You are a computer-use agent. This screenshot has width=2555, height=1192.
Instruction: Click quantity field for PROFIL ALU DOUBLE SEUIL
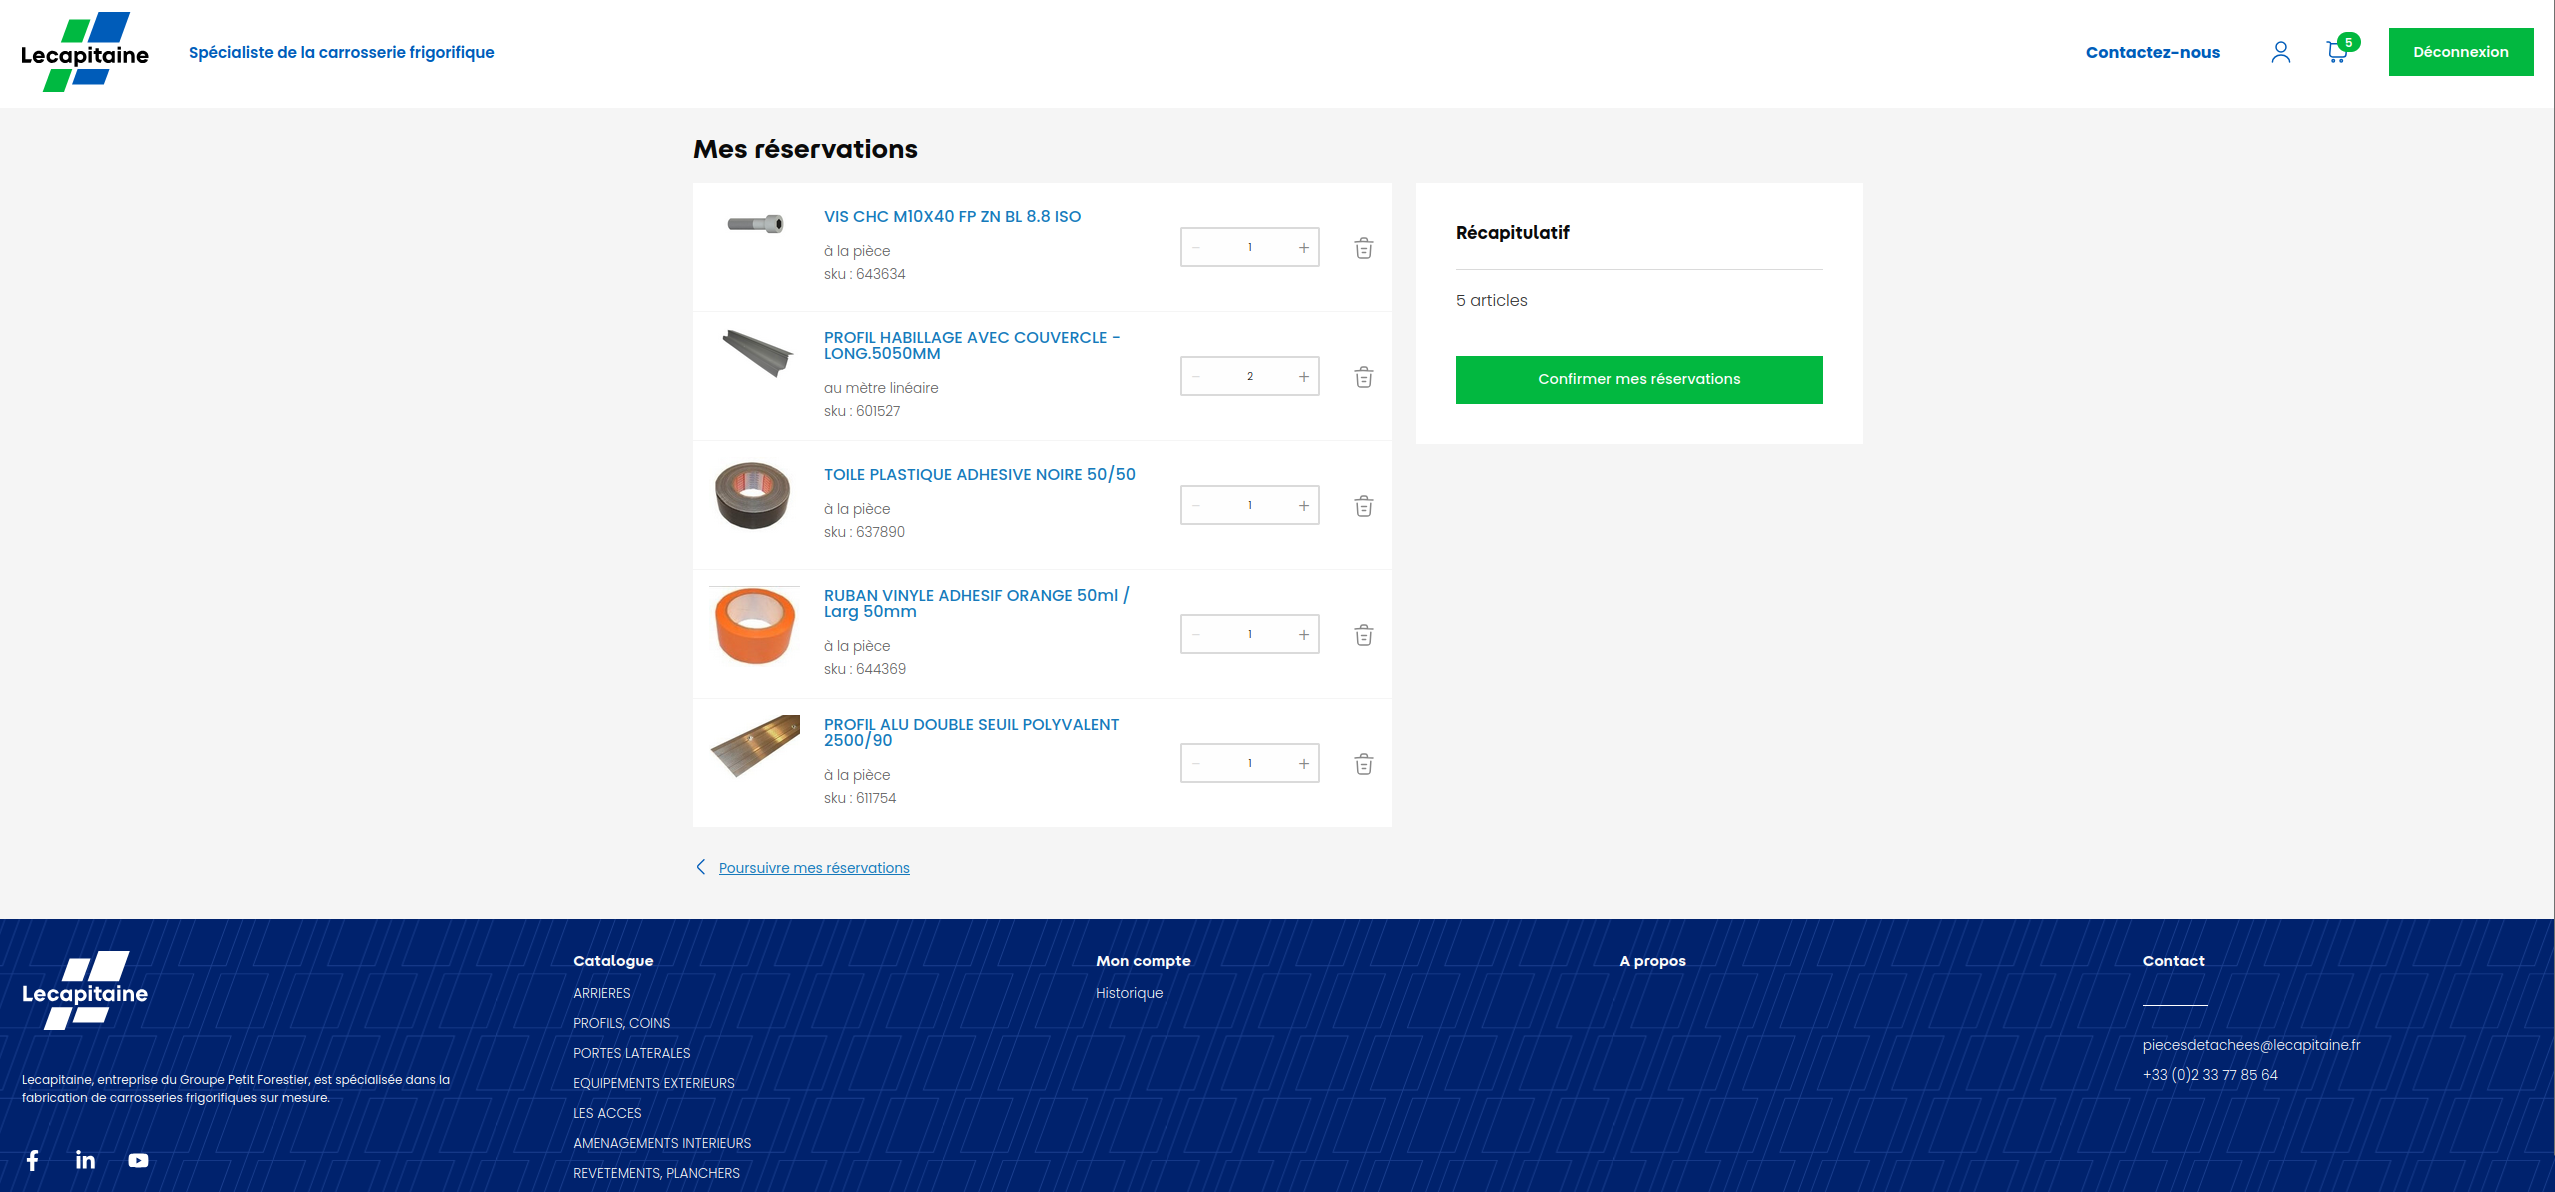pyautogui.click(x=1250, y=764)
